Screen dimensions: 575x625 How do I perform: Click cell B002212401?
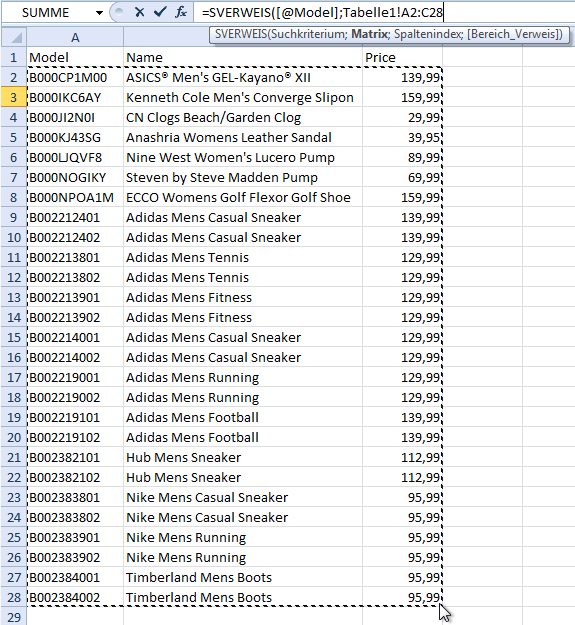coord(75,217)
